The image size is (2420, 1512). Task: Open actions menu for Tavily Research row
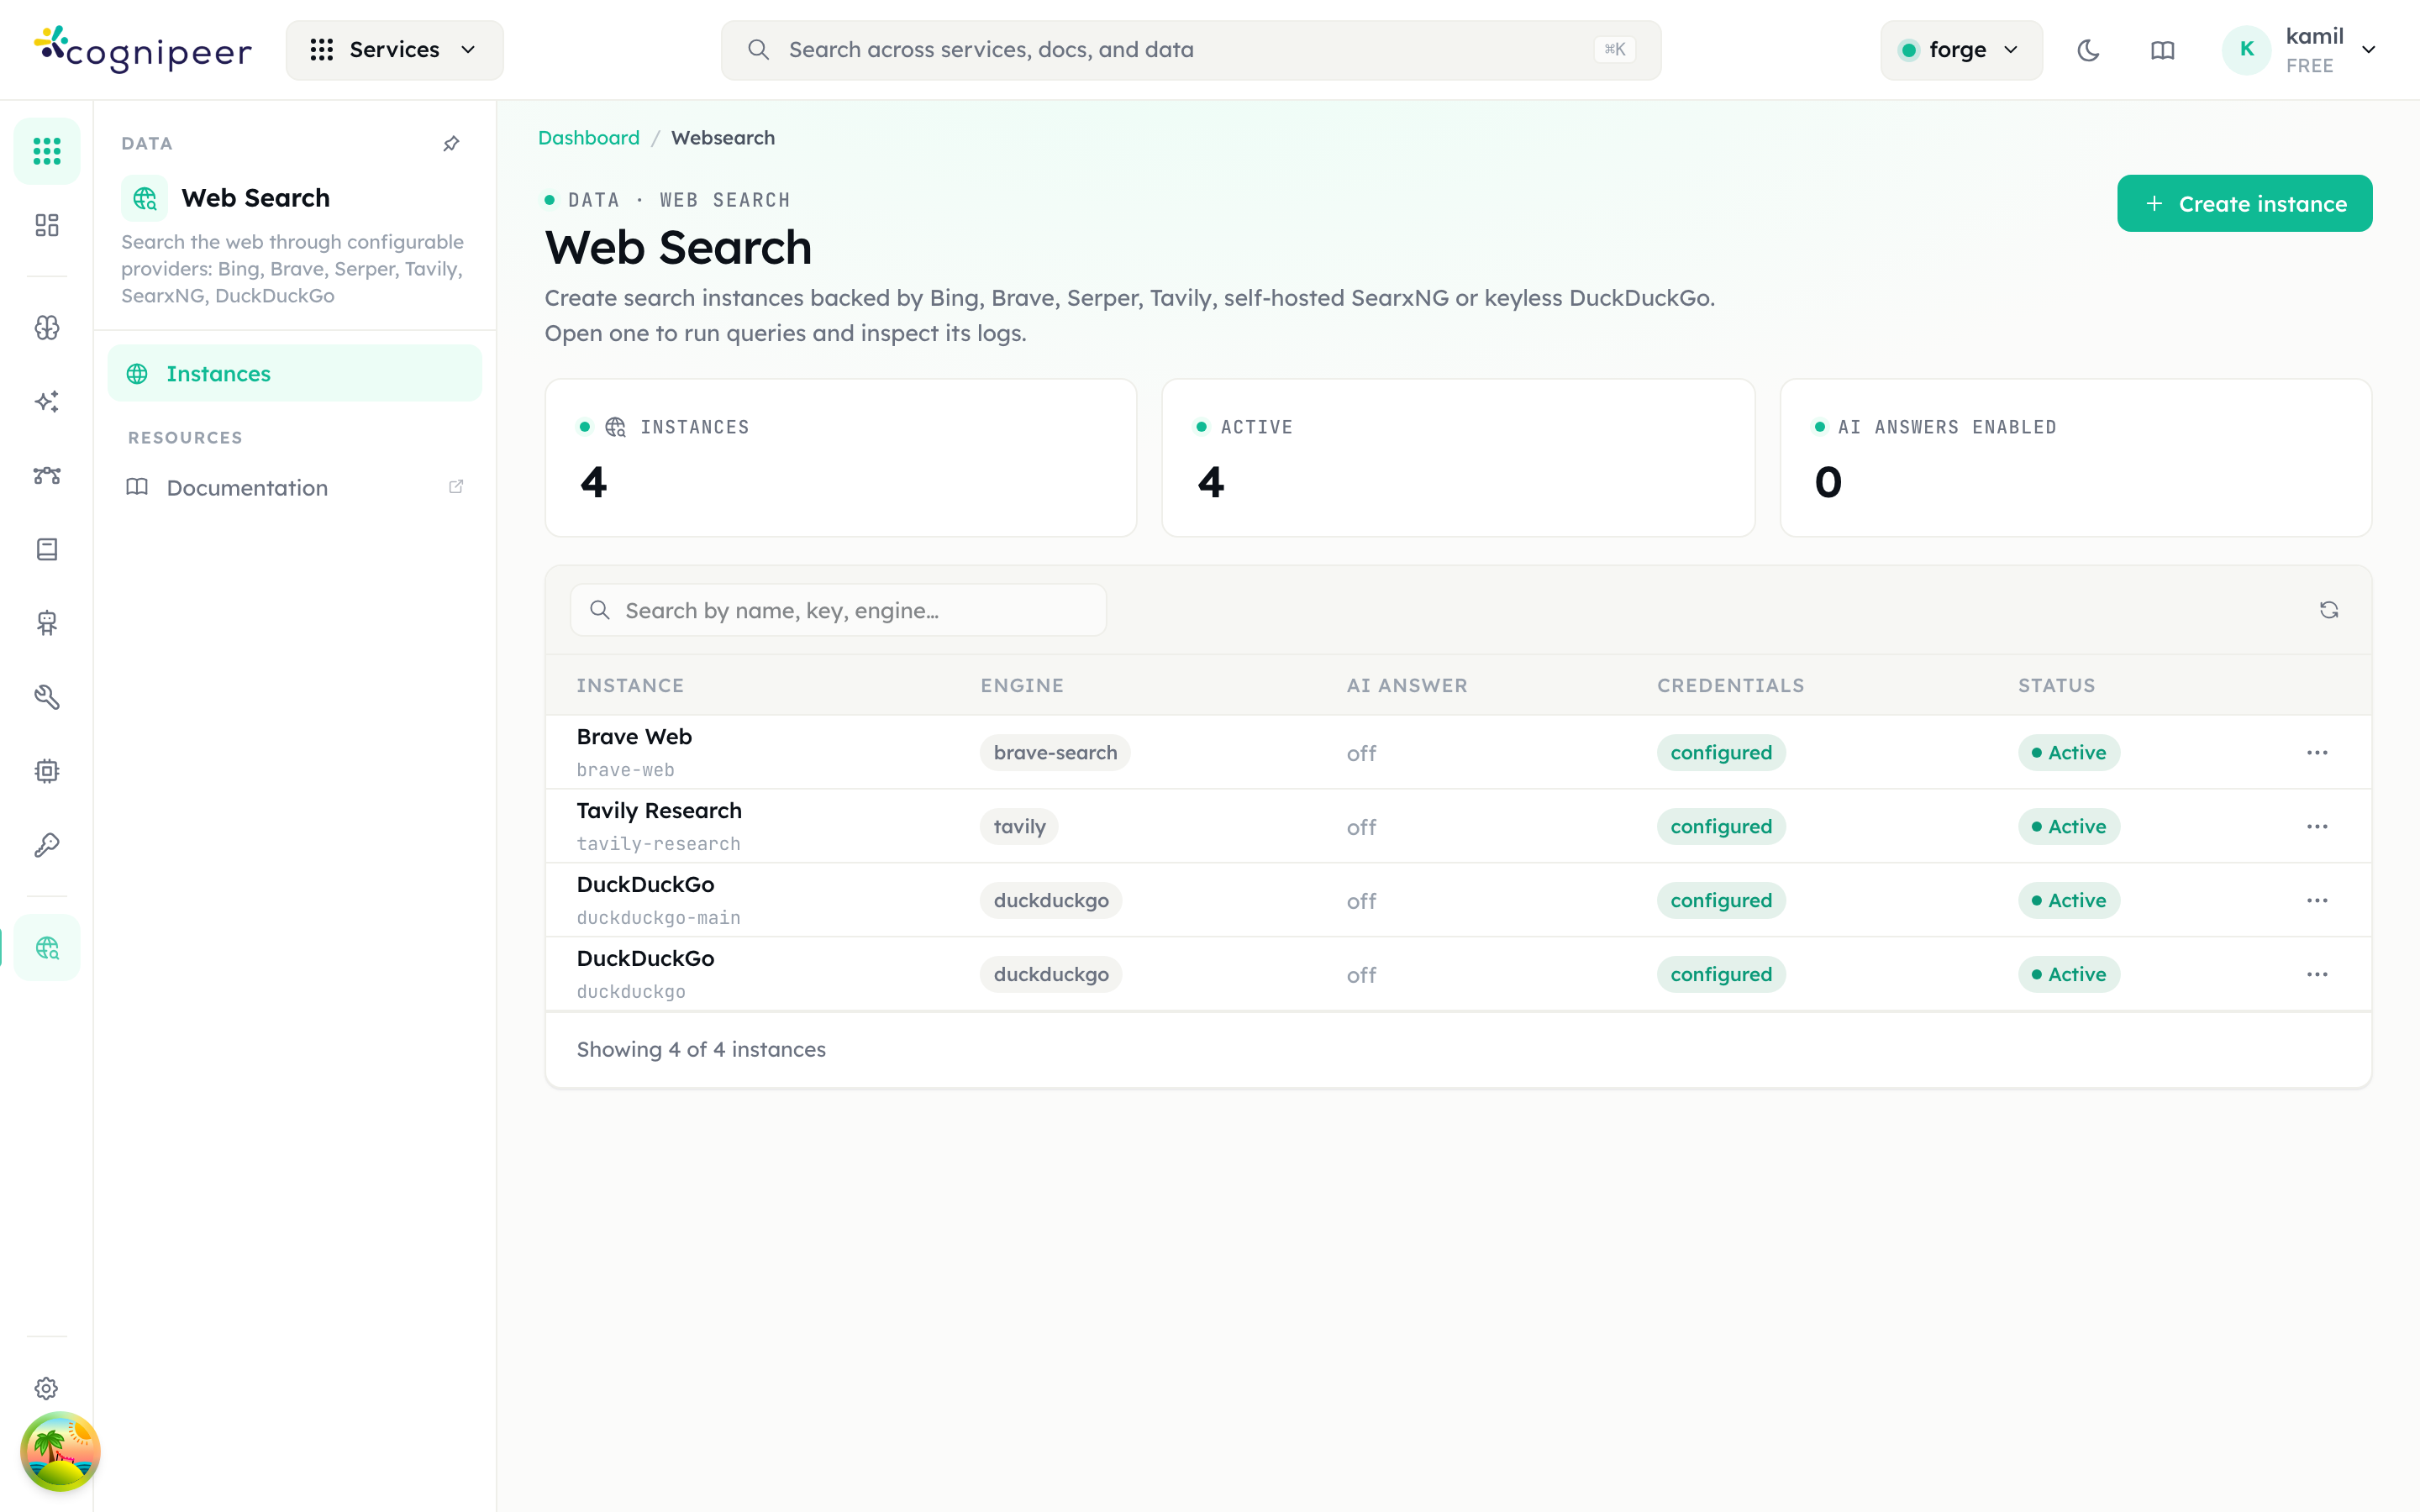2317,827
